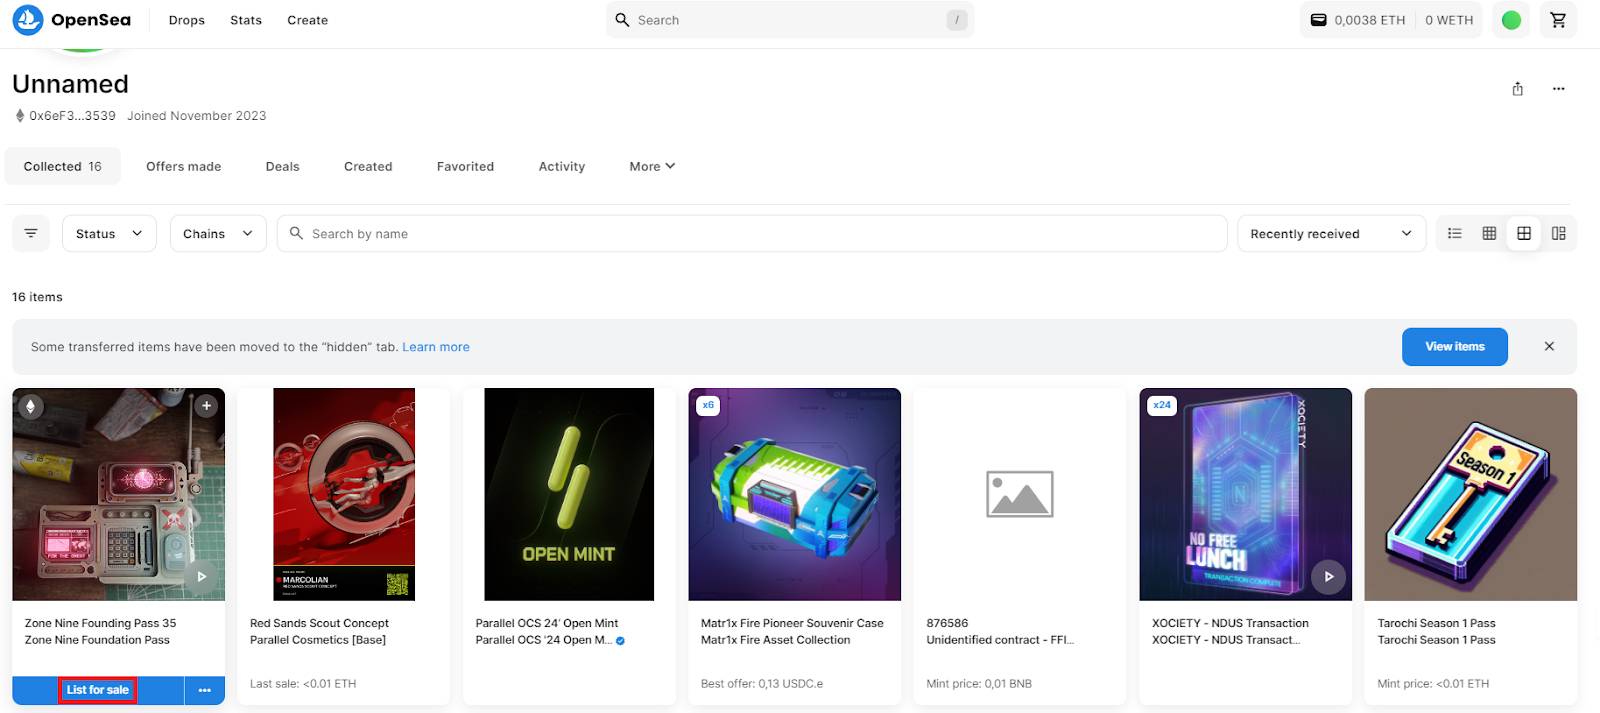Click the '16 items' count text
The height and width of the screenshot is (713, 1600).
pyautogui.click(x=37, y=297)
